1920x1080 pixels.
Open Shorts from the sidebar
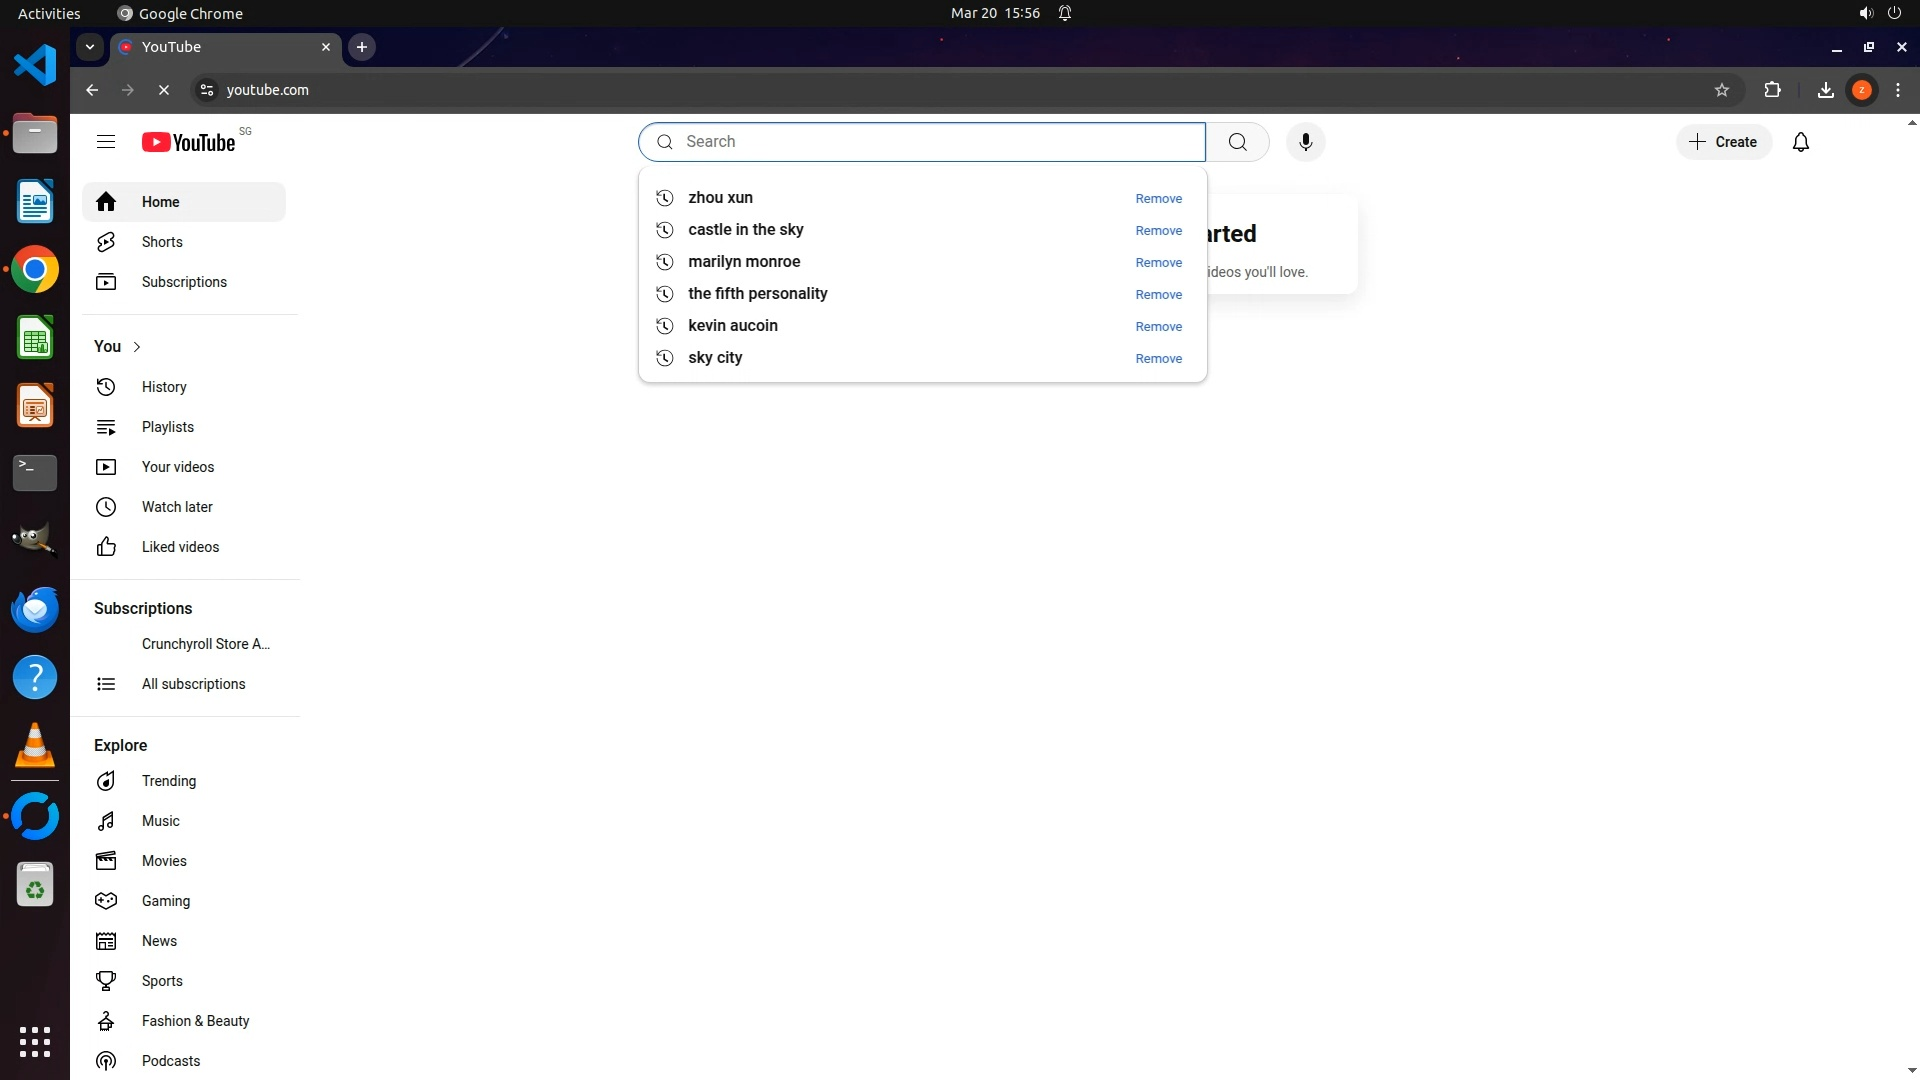point(162,242)
